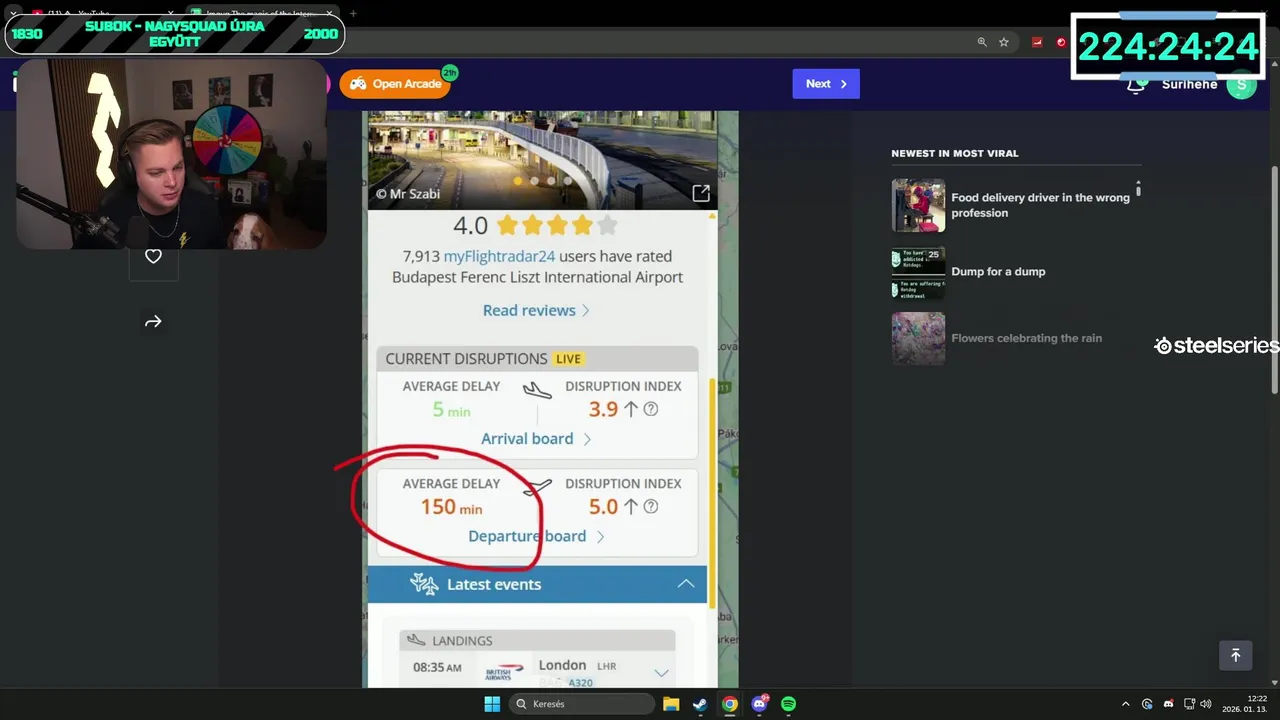Image resolution: width=1280 pixels, height=720 pixels.
Task: Open File Explorer from the taskbar
Action: point(671,704)
